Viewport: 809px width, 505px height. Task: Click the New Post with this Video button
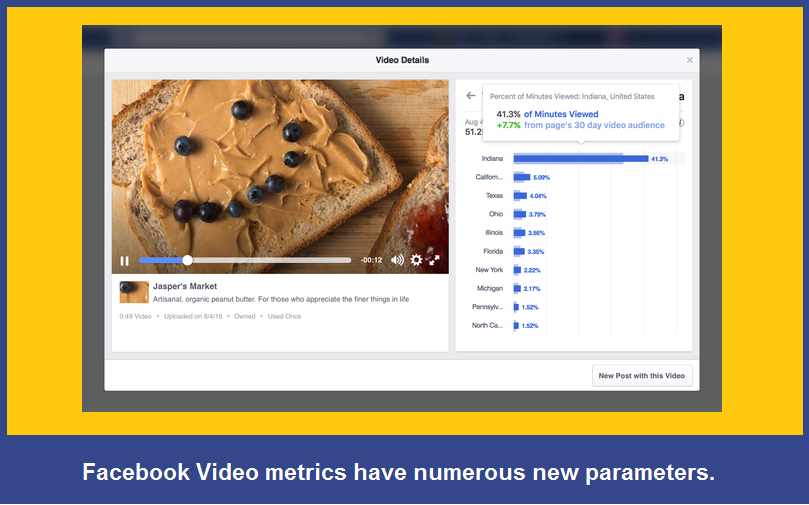coord(642,376)
